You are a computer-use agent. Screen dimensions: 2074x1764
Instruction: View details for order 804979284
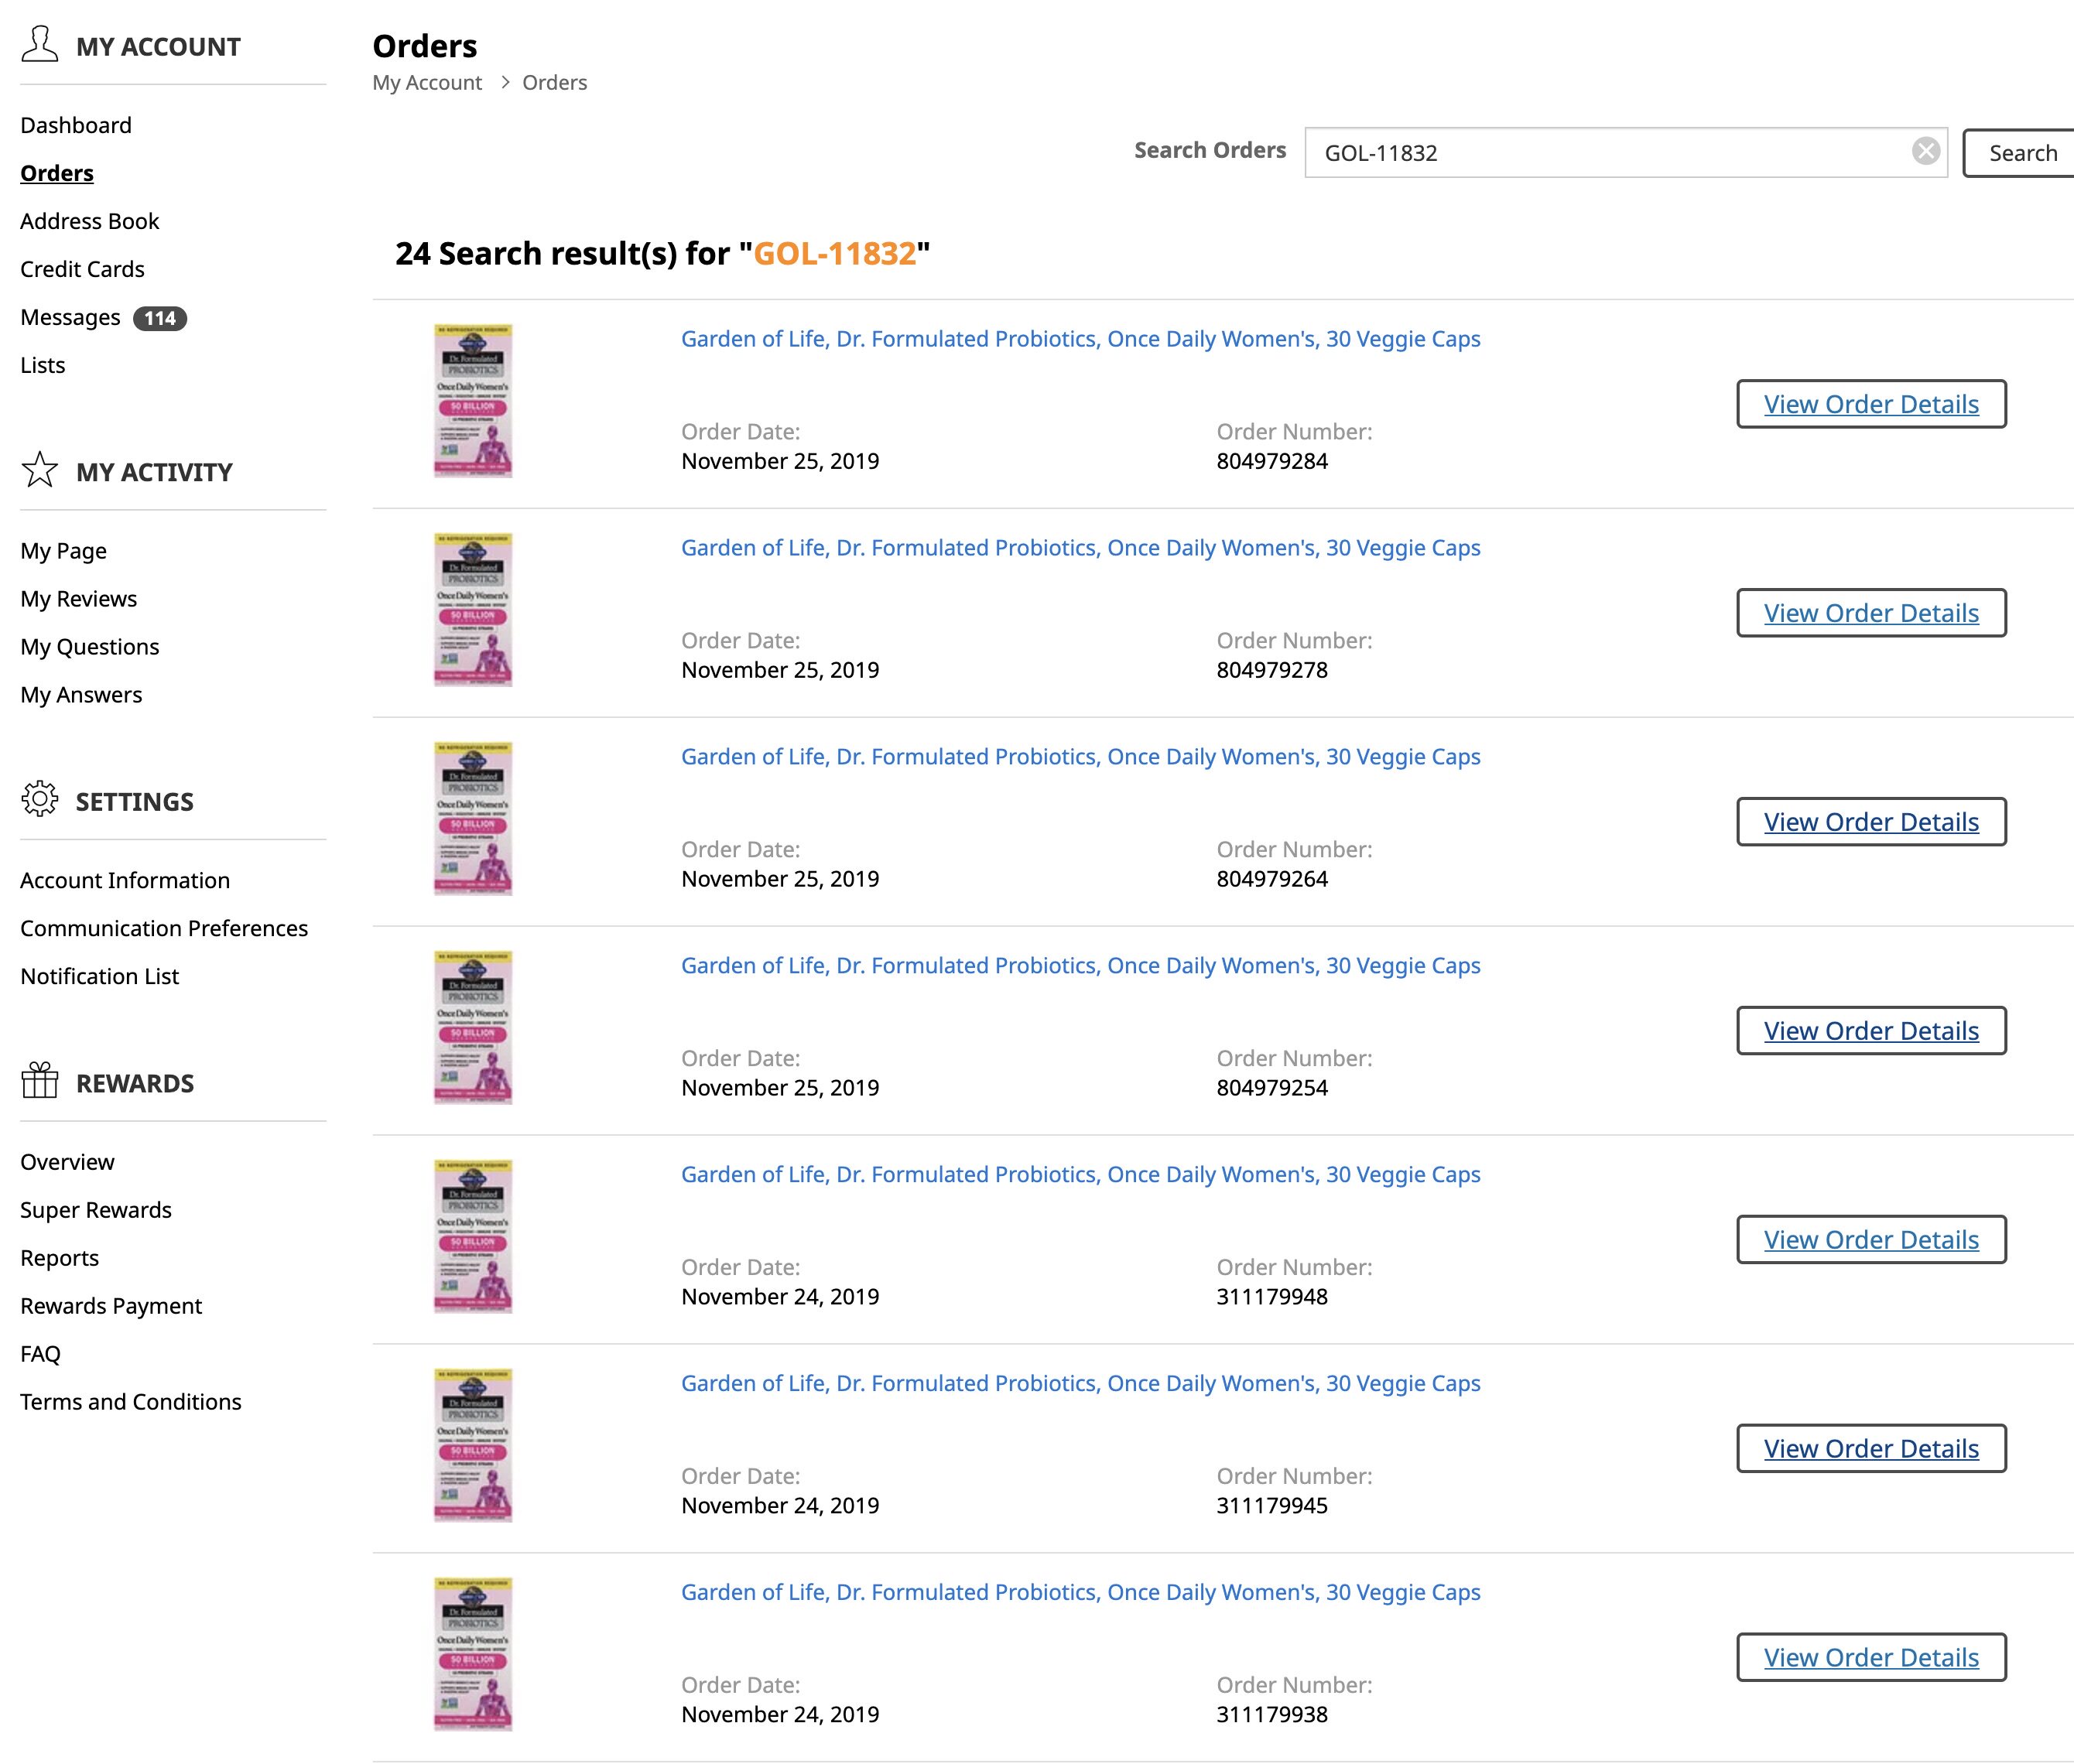pos(1870,404)
